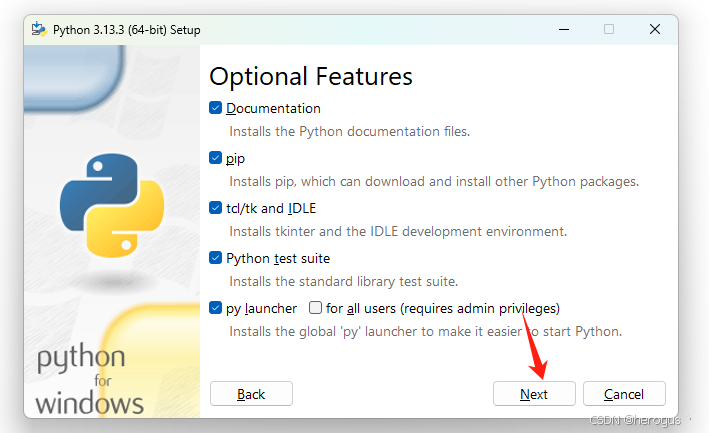
Task: Close the Python Setup window
Action: coord(655,29)
